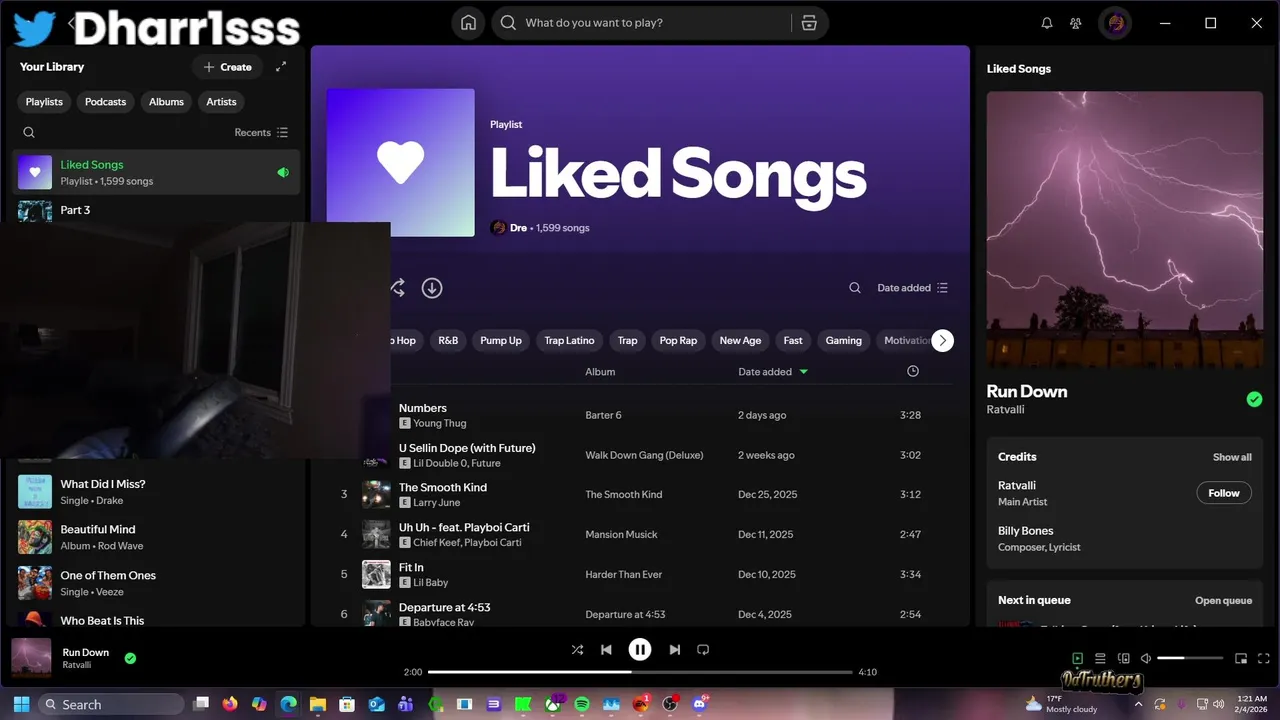Open queue from Next in queue
1280x720 pixels.
point(1223,600)
